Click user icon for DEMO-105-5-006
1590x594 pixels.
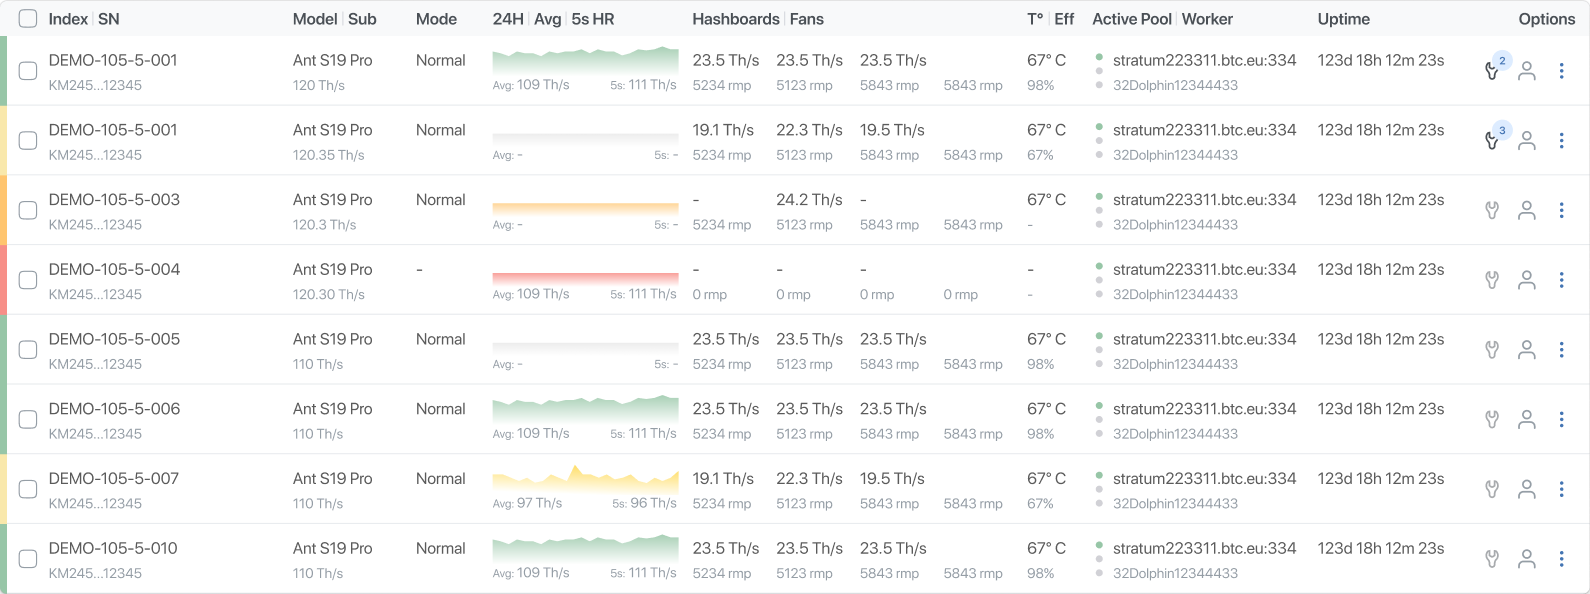pyautogui.click(x=1527, y=419)
